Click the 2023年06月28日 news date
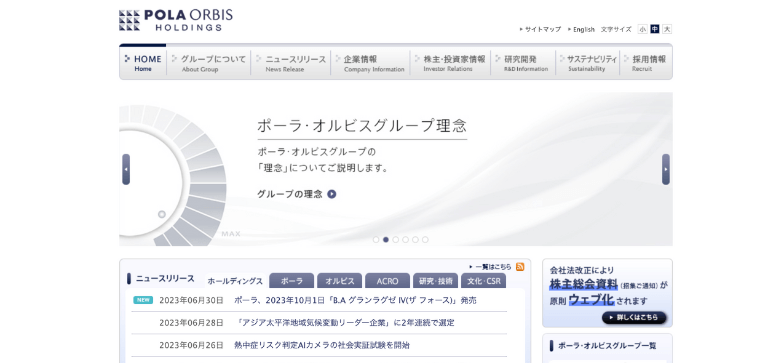768x363 pixels. pyautogui.click(x=191, y=323)
